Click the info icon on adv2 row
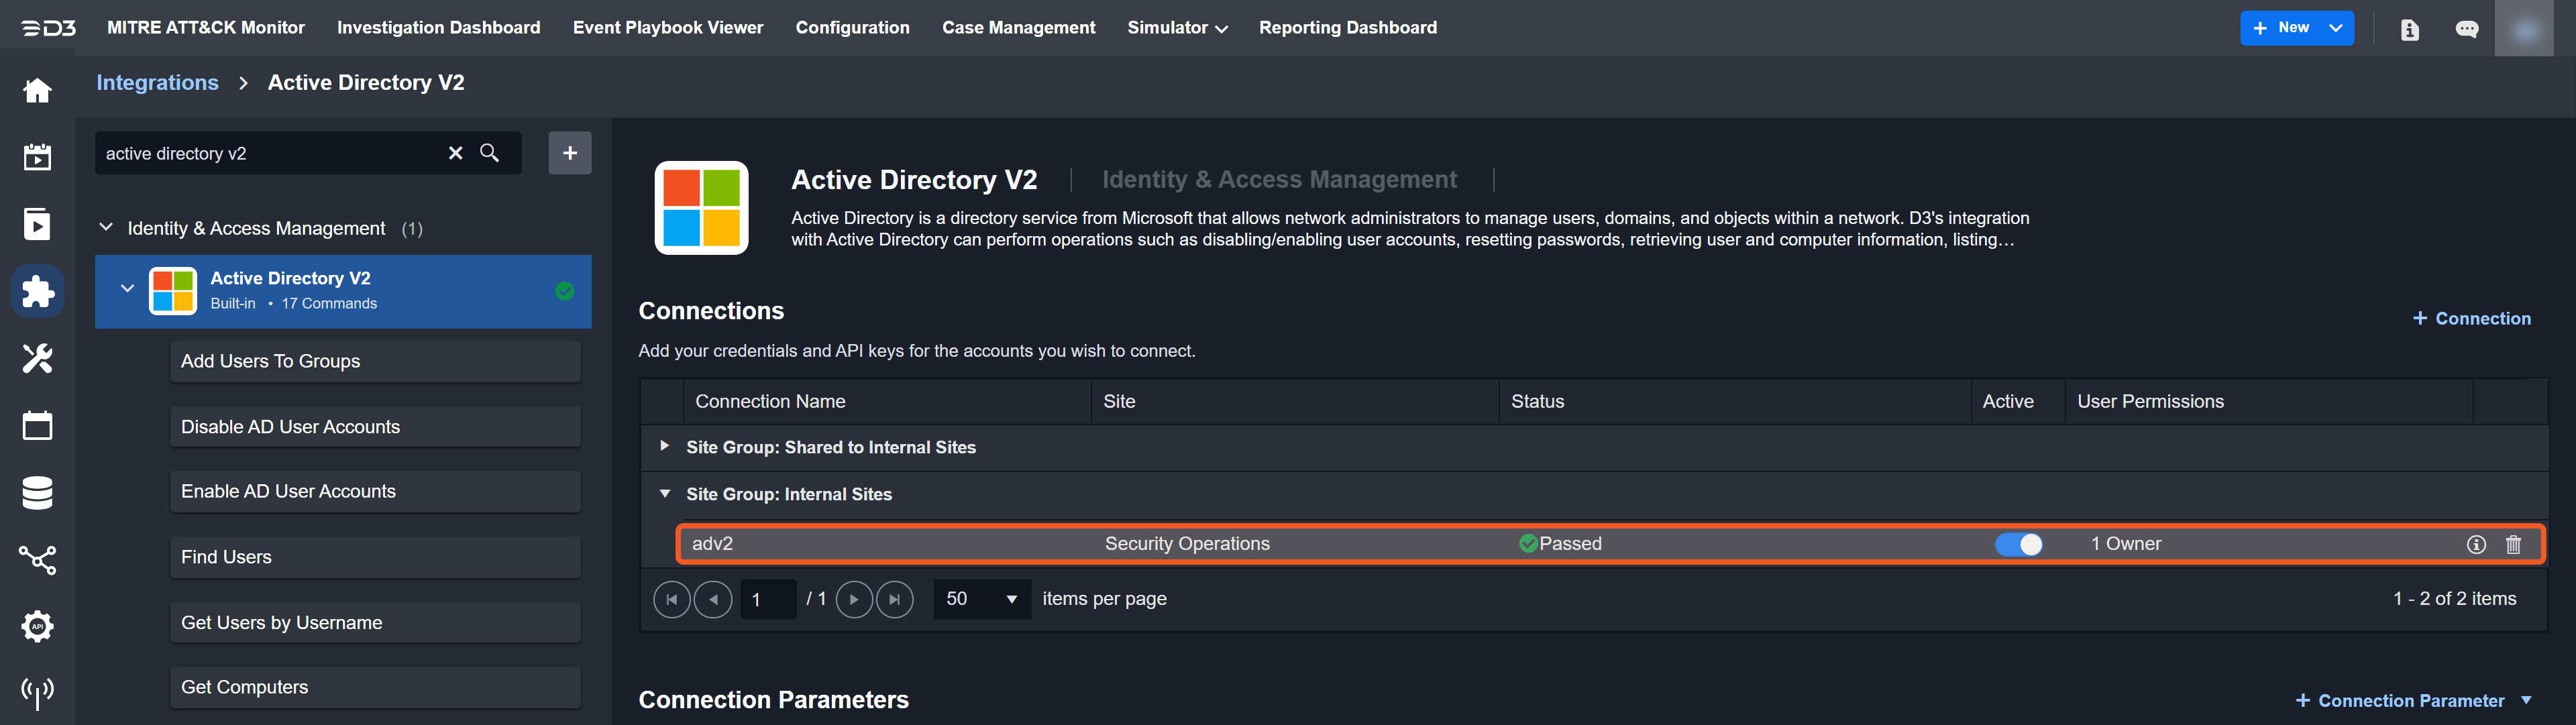The height and width of the screenshot is (725, 2576). (2476, 544)
